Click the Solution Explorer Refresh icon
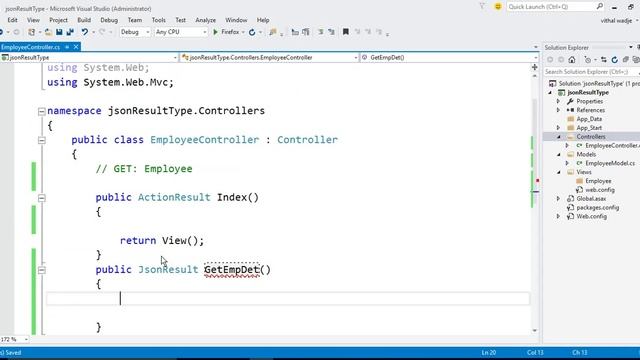The height and width of the screenshot is (360, 640). tap(615, 60)
